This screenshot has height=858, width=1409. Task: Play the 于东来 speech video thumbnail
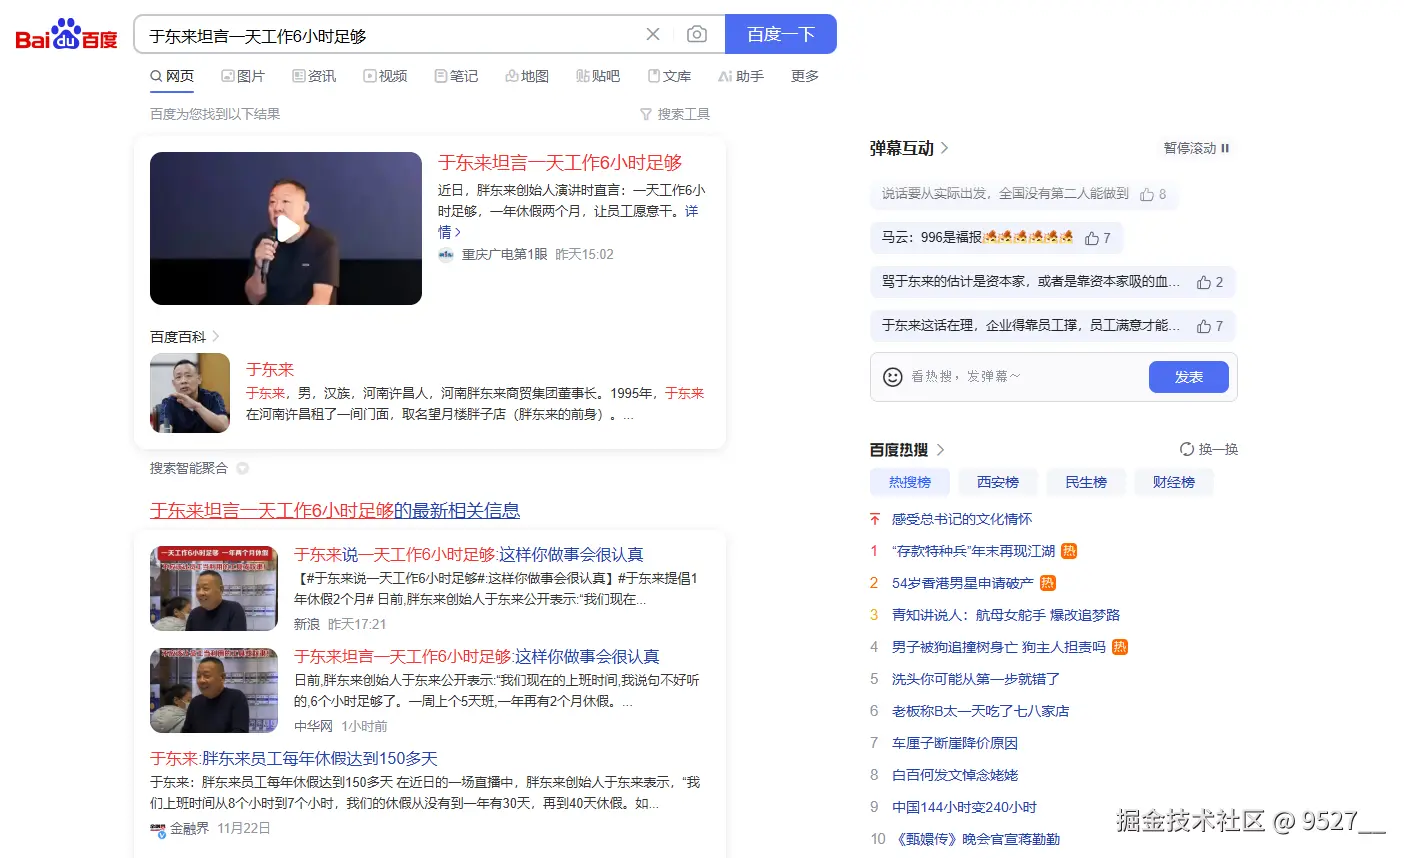pyautogui.click(x=285, y=228)
